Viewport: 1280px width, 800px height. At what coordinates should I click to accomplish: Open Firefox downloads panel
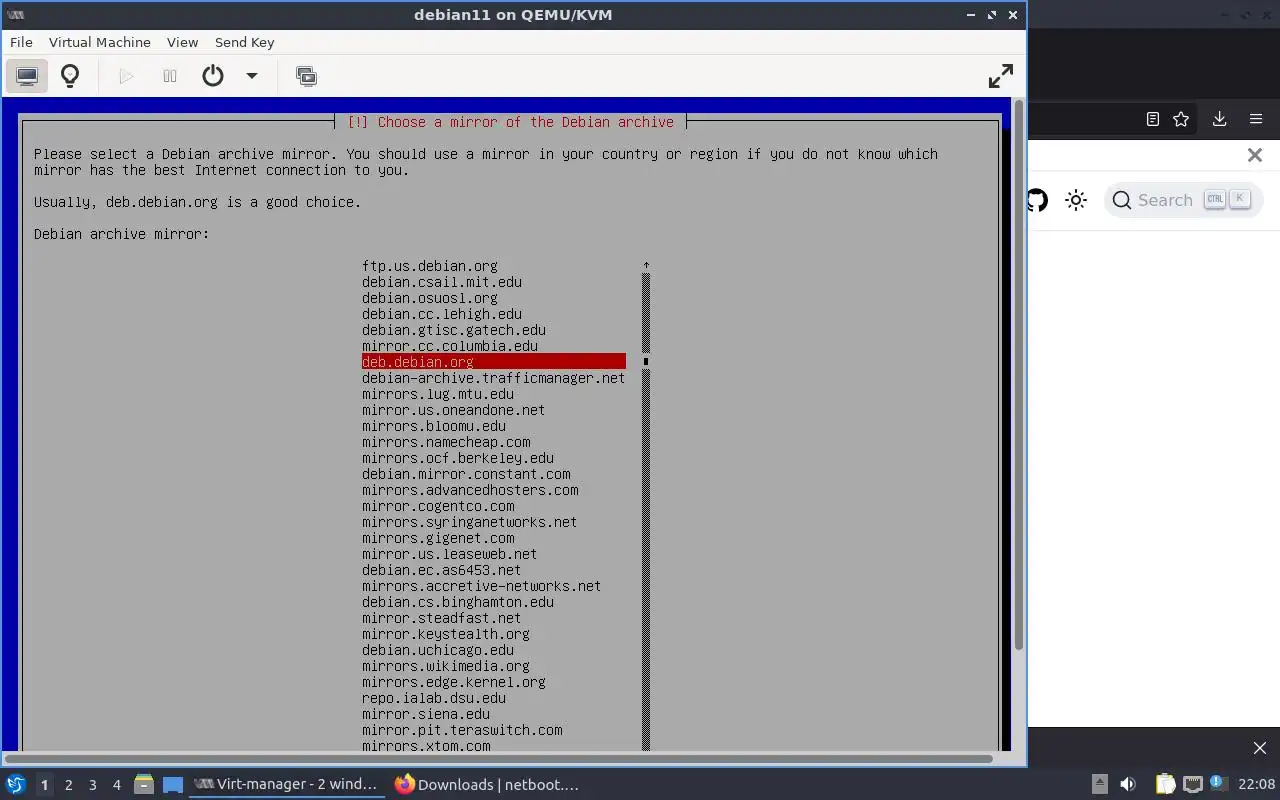1219,119
